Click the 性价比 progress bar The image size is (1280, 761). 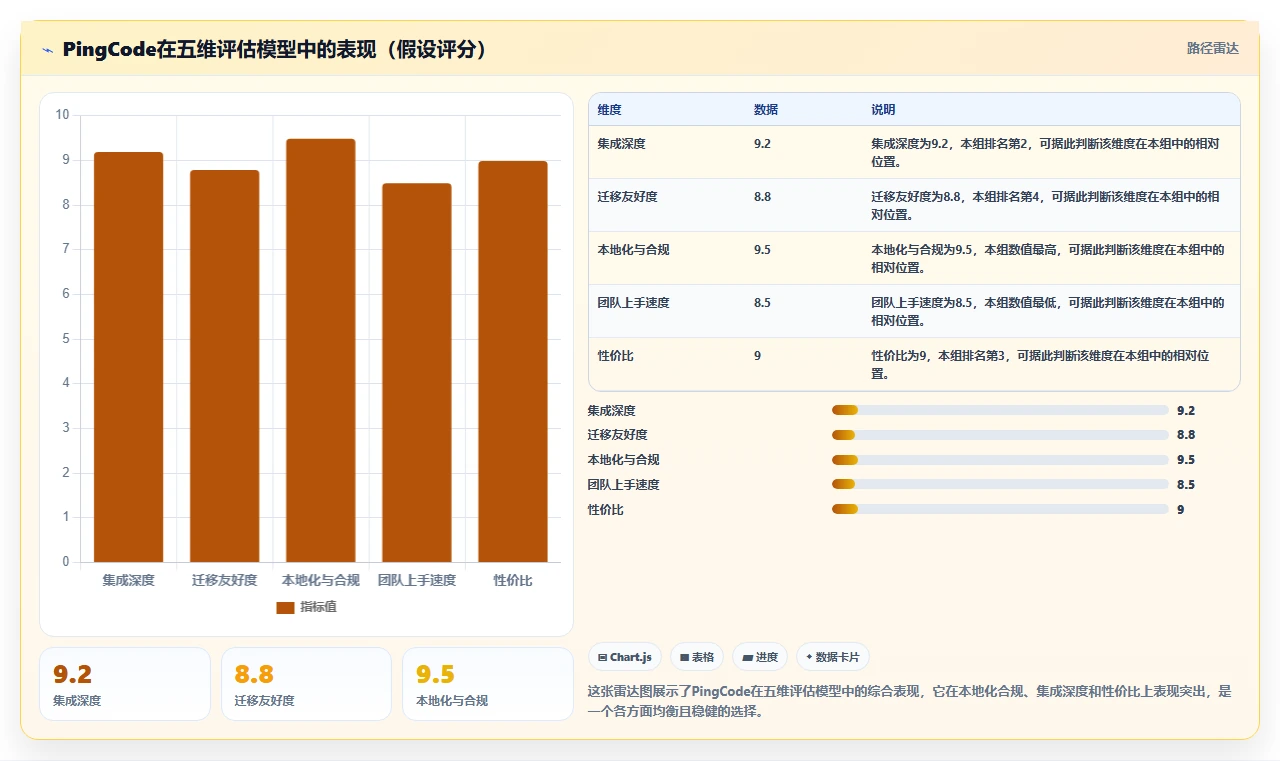[x=1000, y=510]
